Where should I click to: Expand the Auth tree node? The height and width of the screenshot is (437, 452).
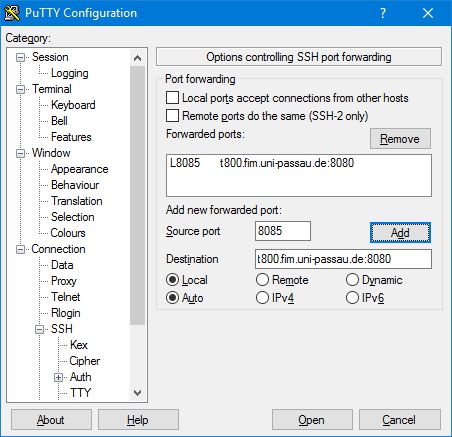tap(58, 377)
